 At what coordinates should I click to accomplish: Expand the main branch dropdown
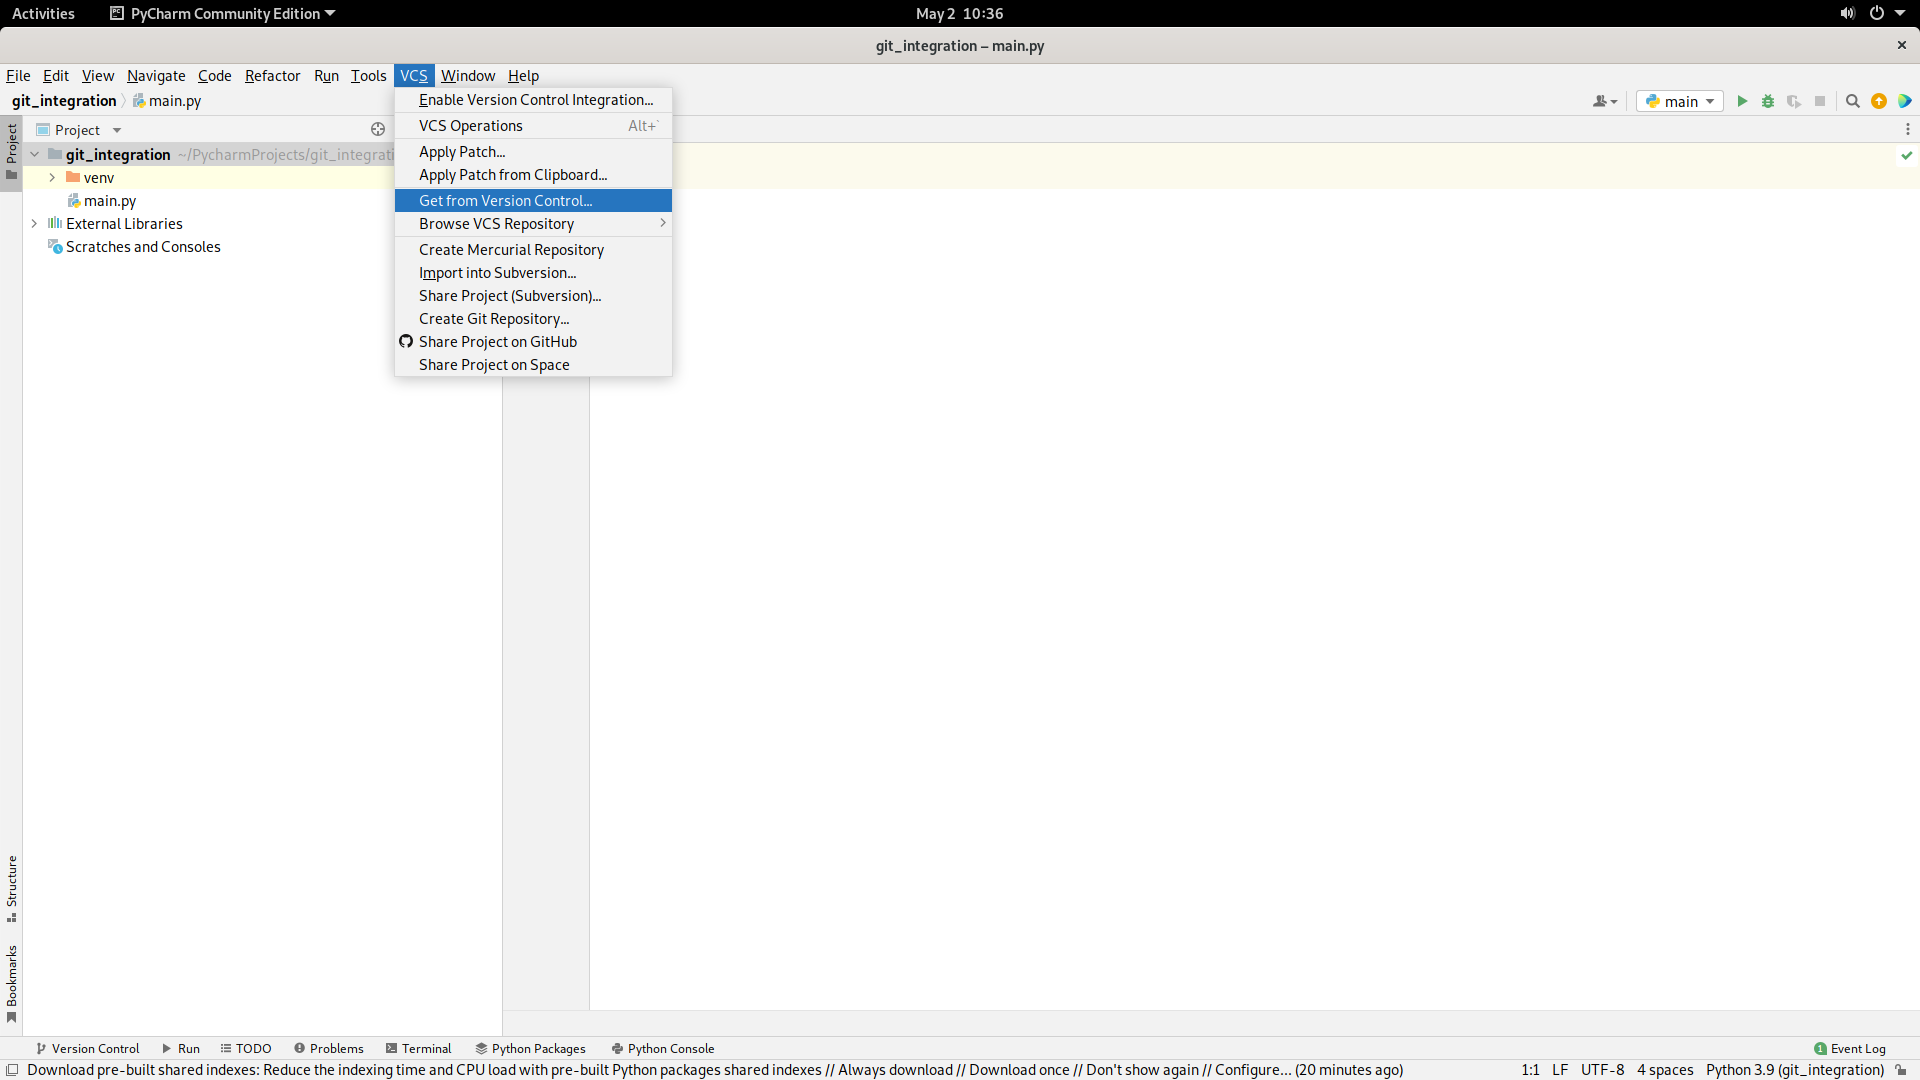(x=1709, y=100)
